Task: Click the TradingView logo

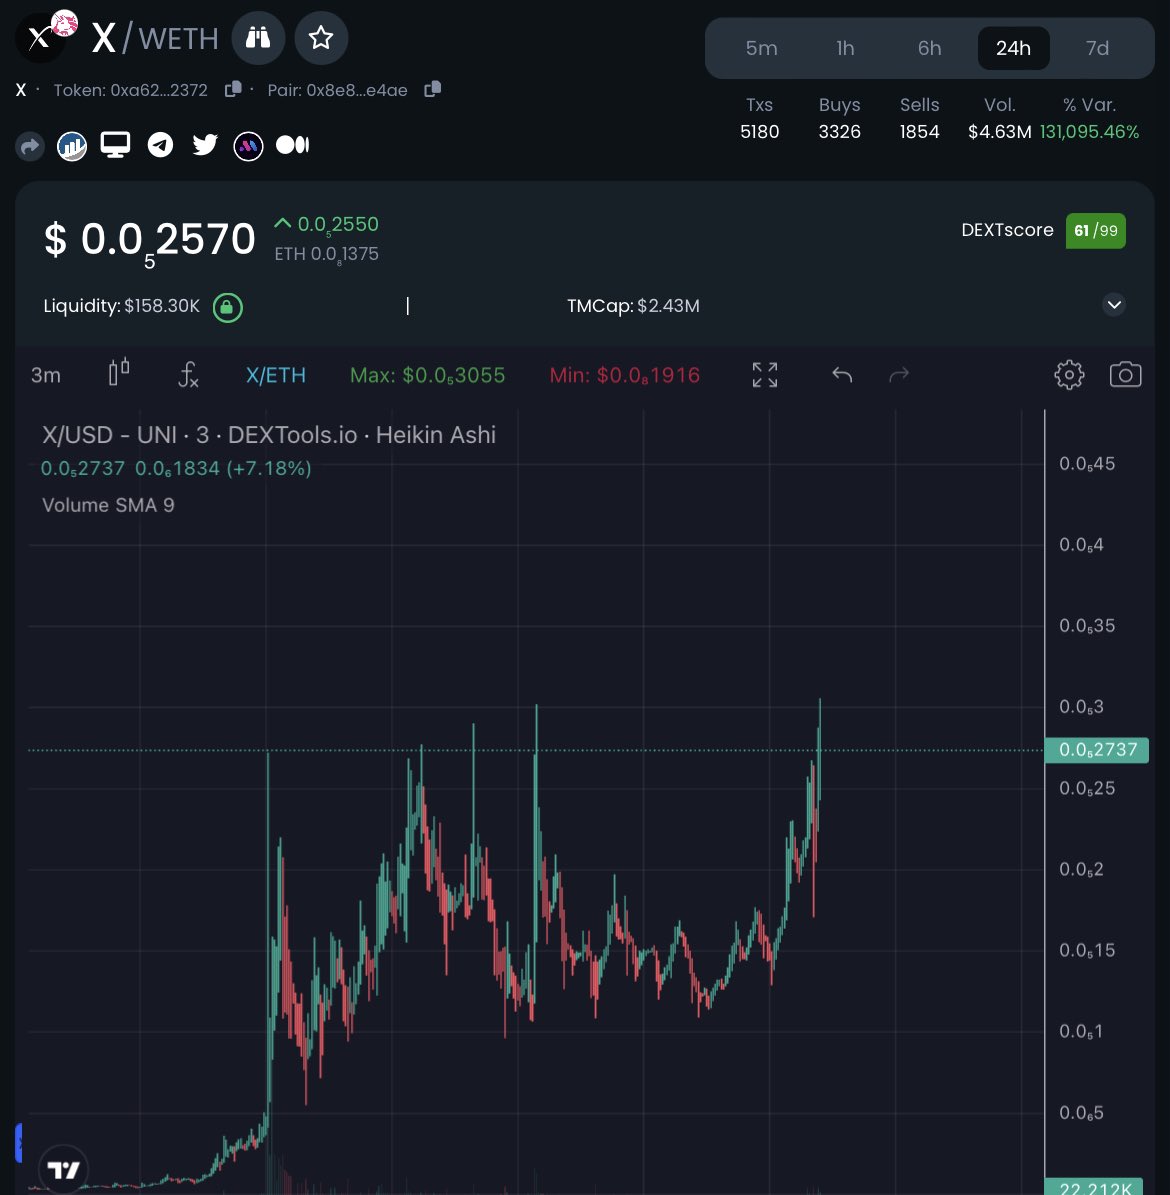Action: [64, 1169]
